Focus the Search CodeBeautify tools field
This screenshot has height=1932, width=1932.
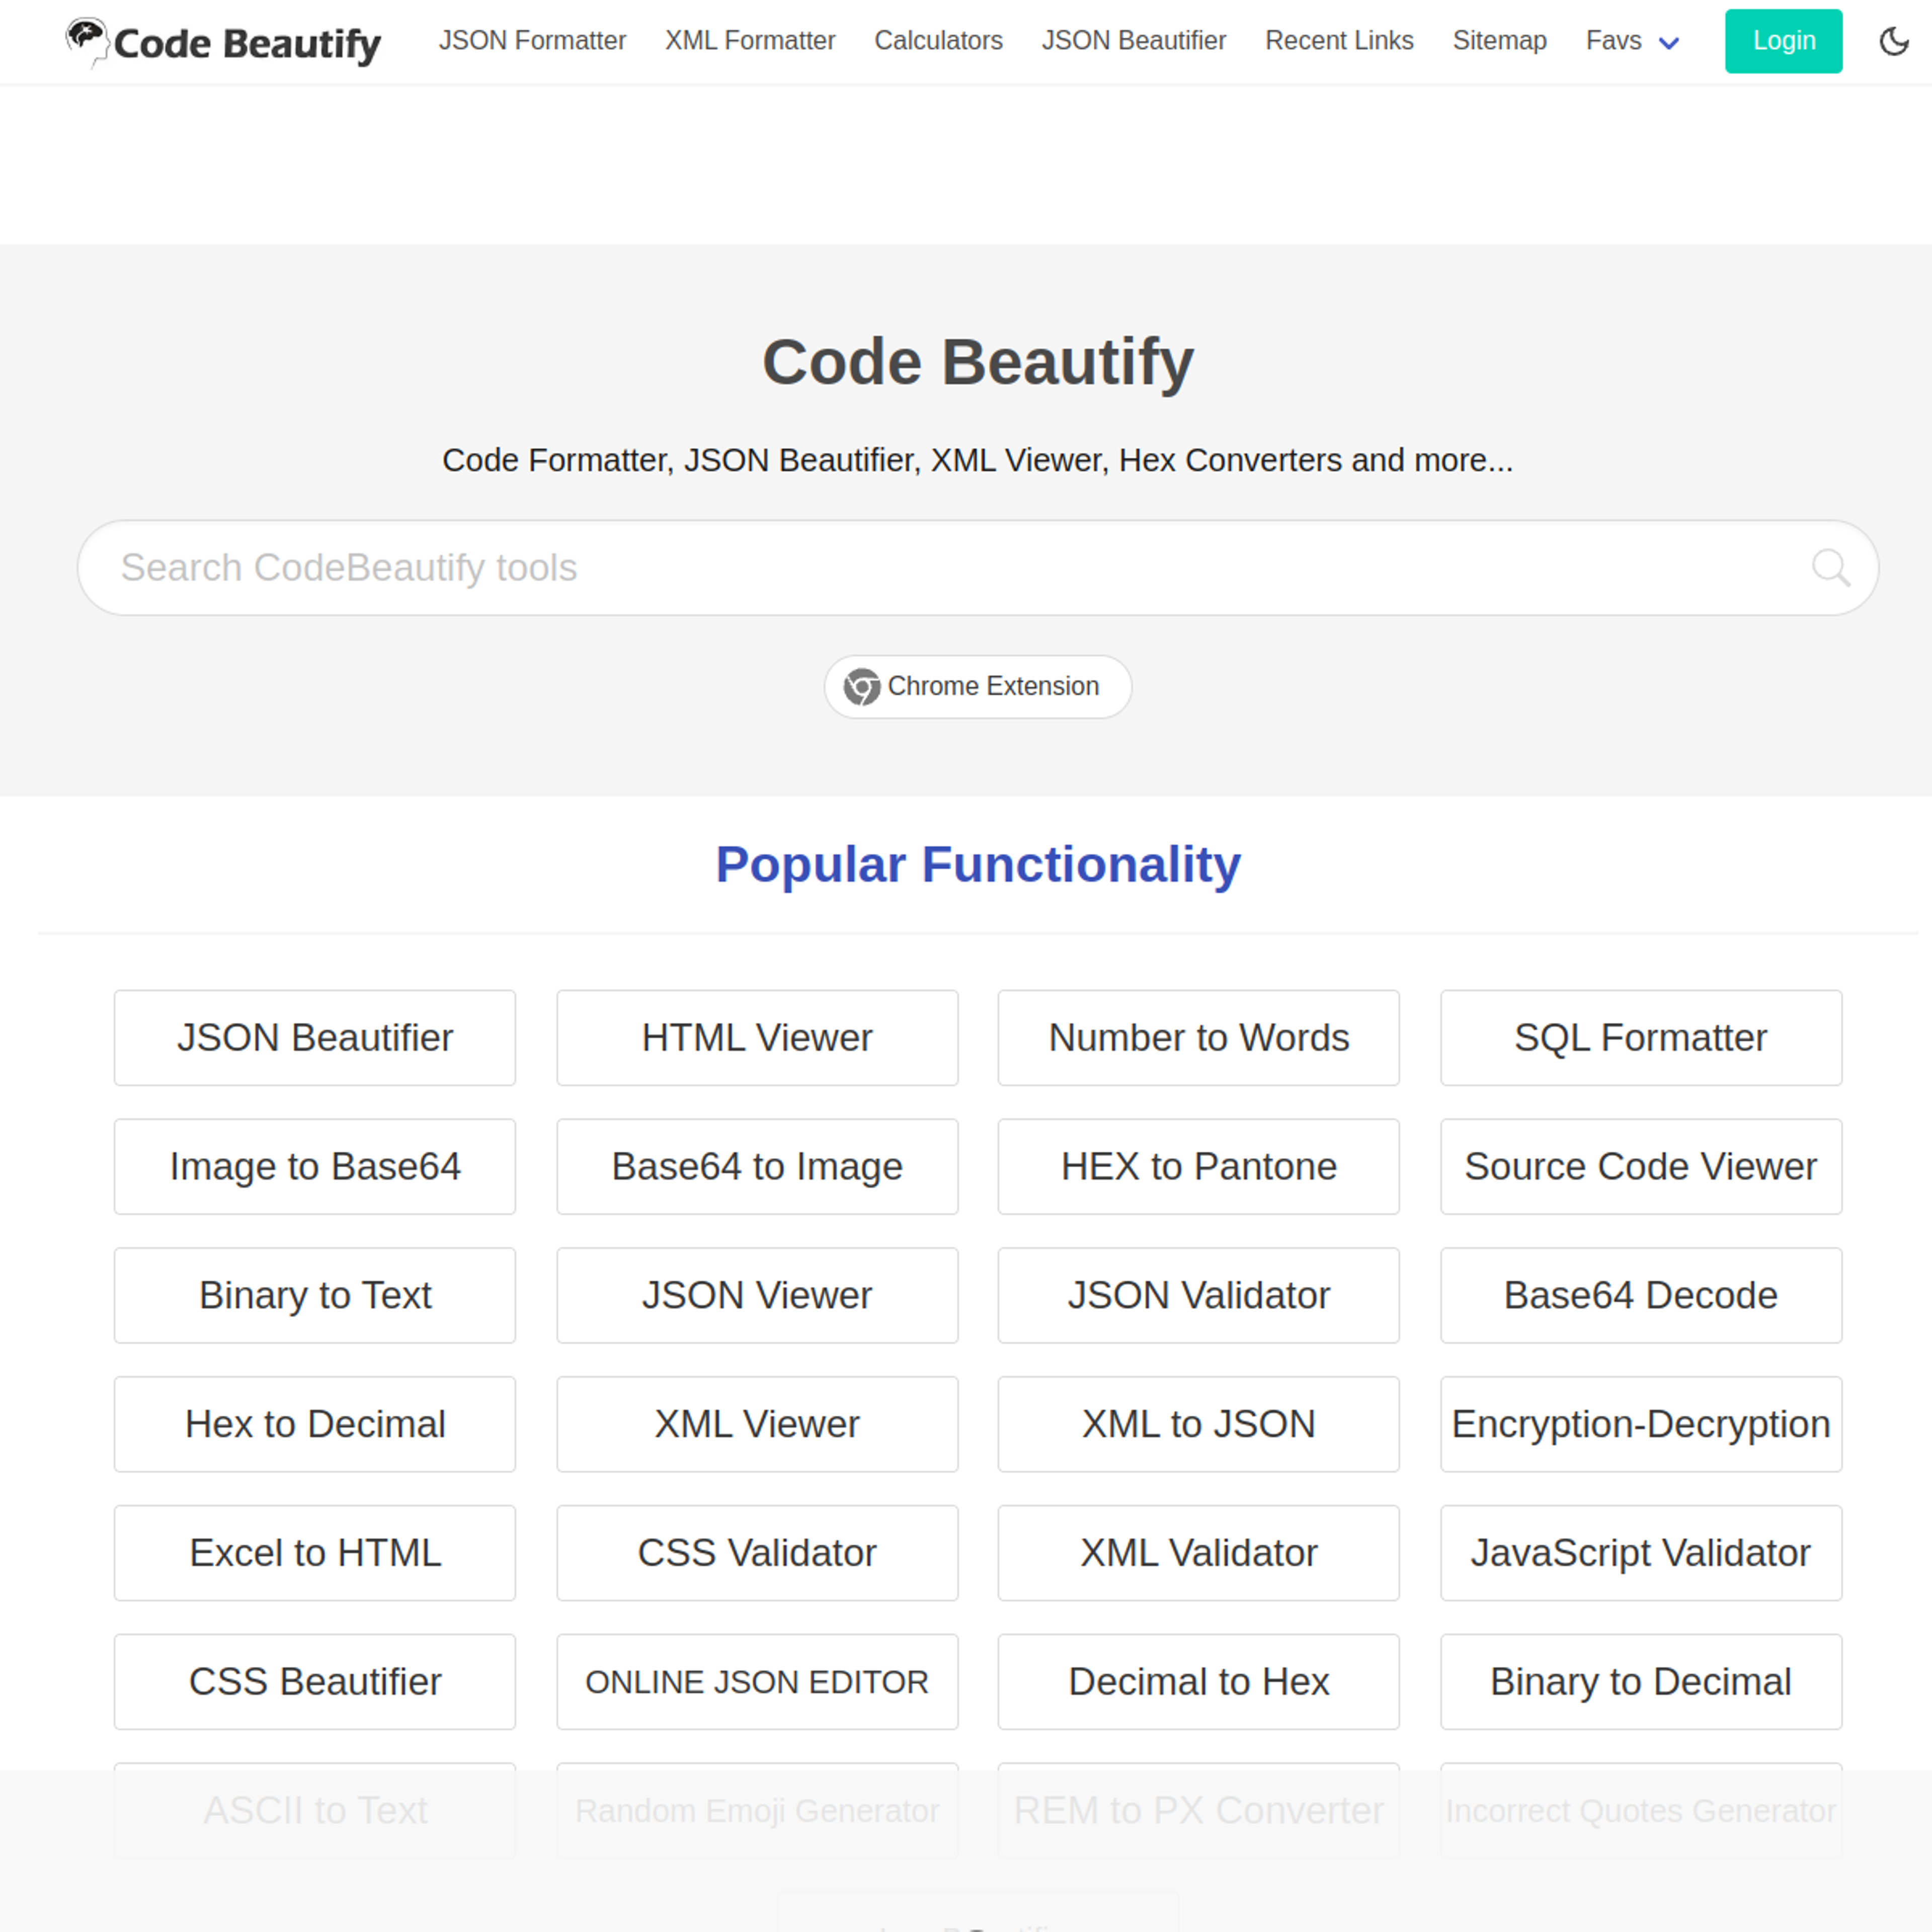977,567
